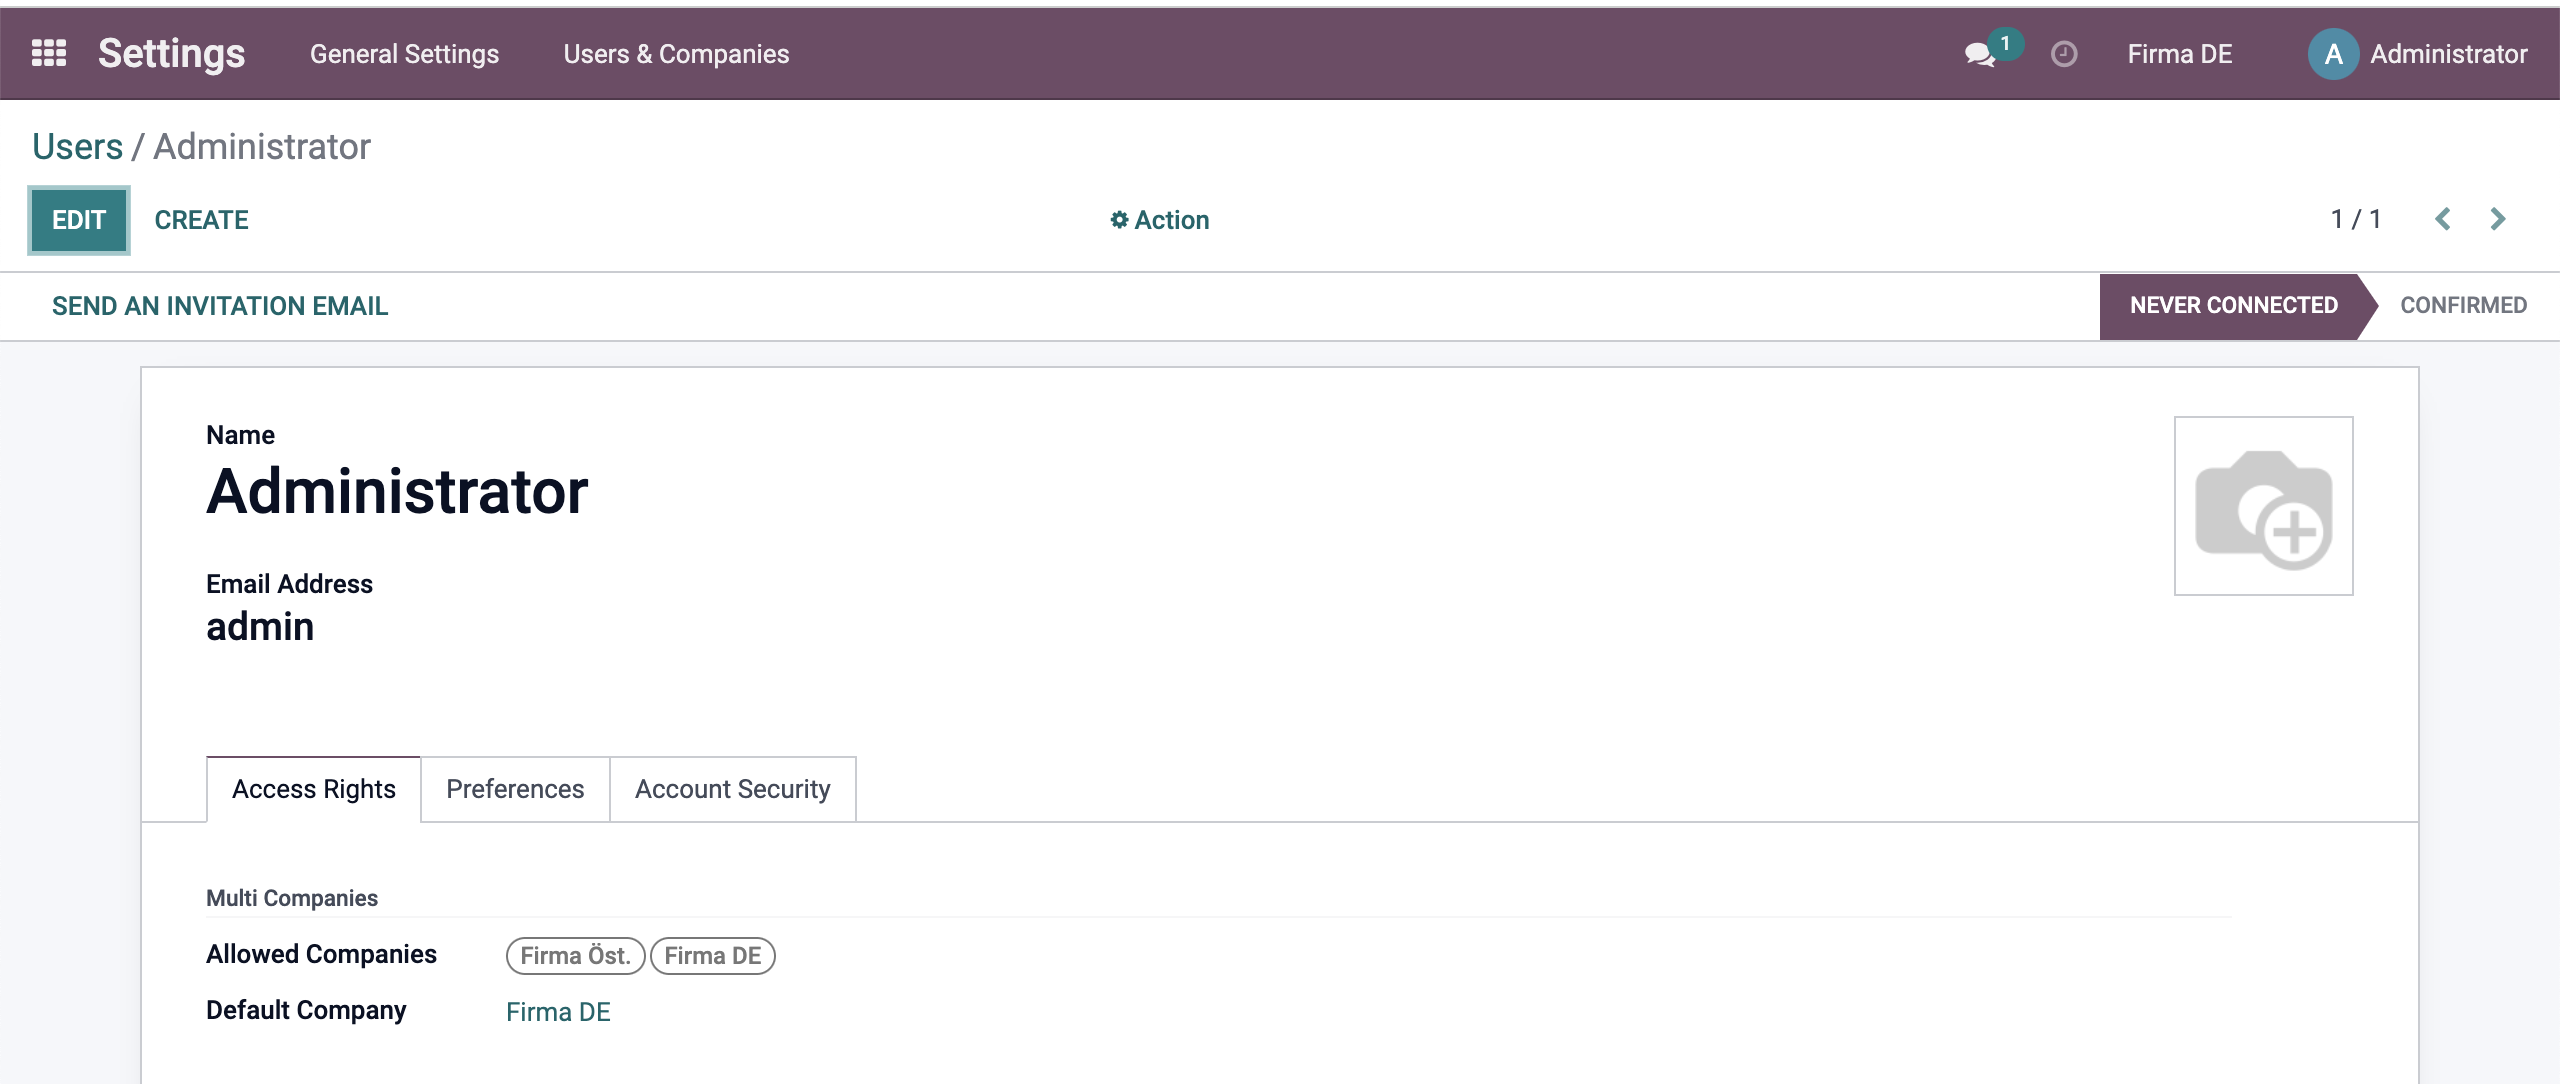This screenshot has width=2560, height=1084.
Task: Open the Users & Companies menu
Action: coord(676,54)
